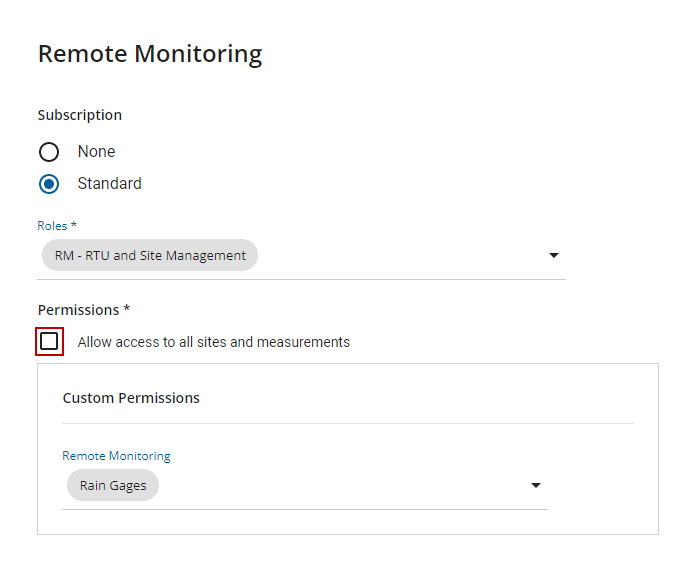Click the Custom Permissions heading
This screenshot has width=692, height=579.
click(x=131, y=398)
